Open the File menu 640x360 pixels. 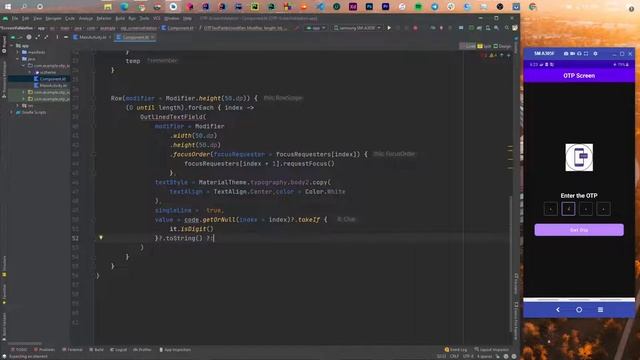15,18
